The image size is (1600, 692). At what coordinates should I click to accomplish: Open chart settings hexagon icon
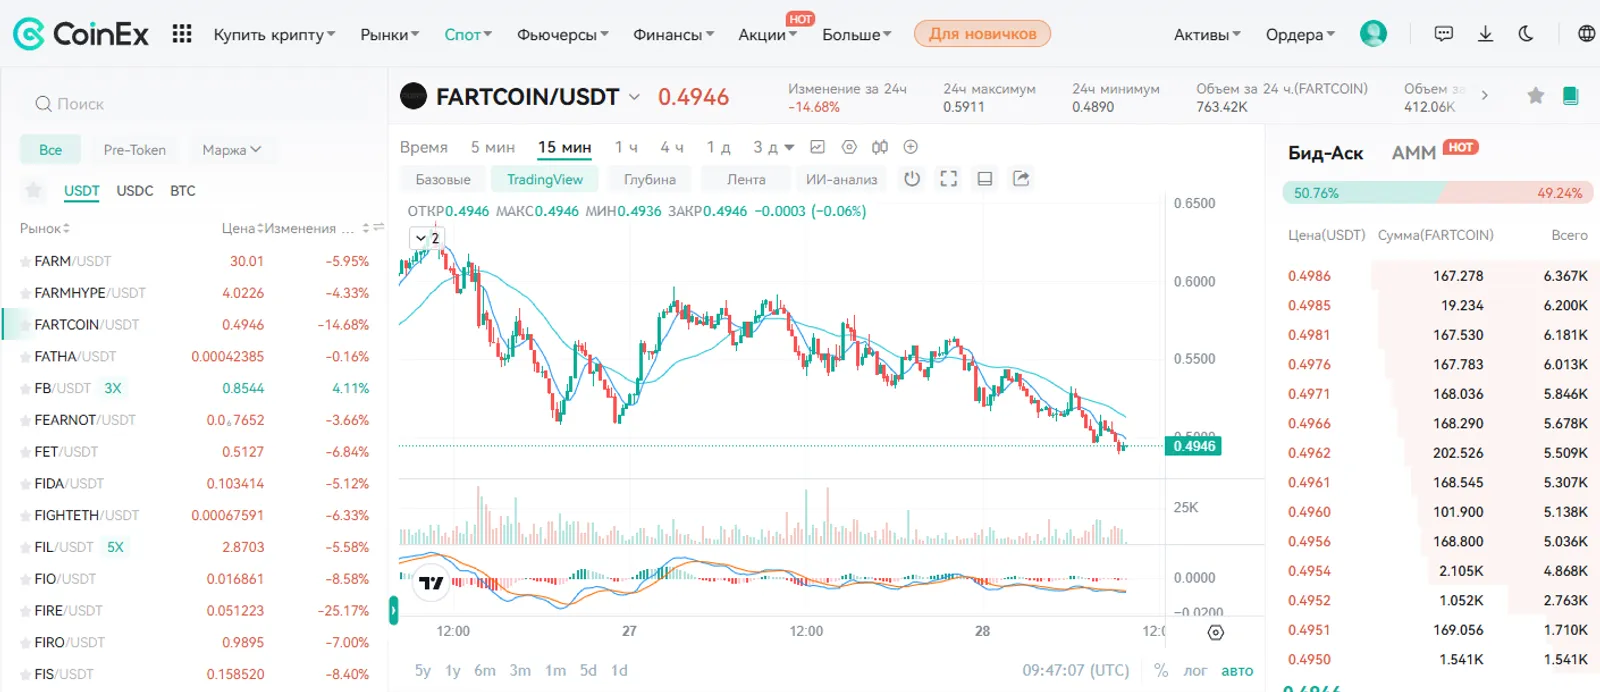(849, 147)
